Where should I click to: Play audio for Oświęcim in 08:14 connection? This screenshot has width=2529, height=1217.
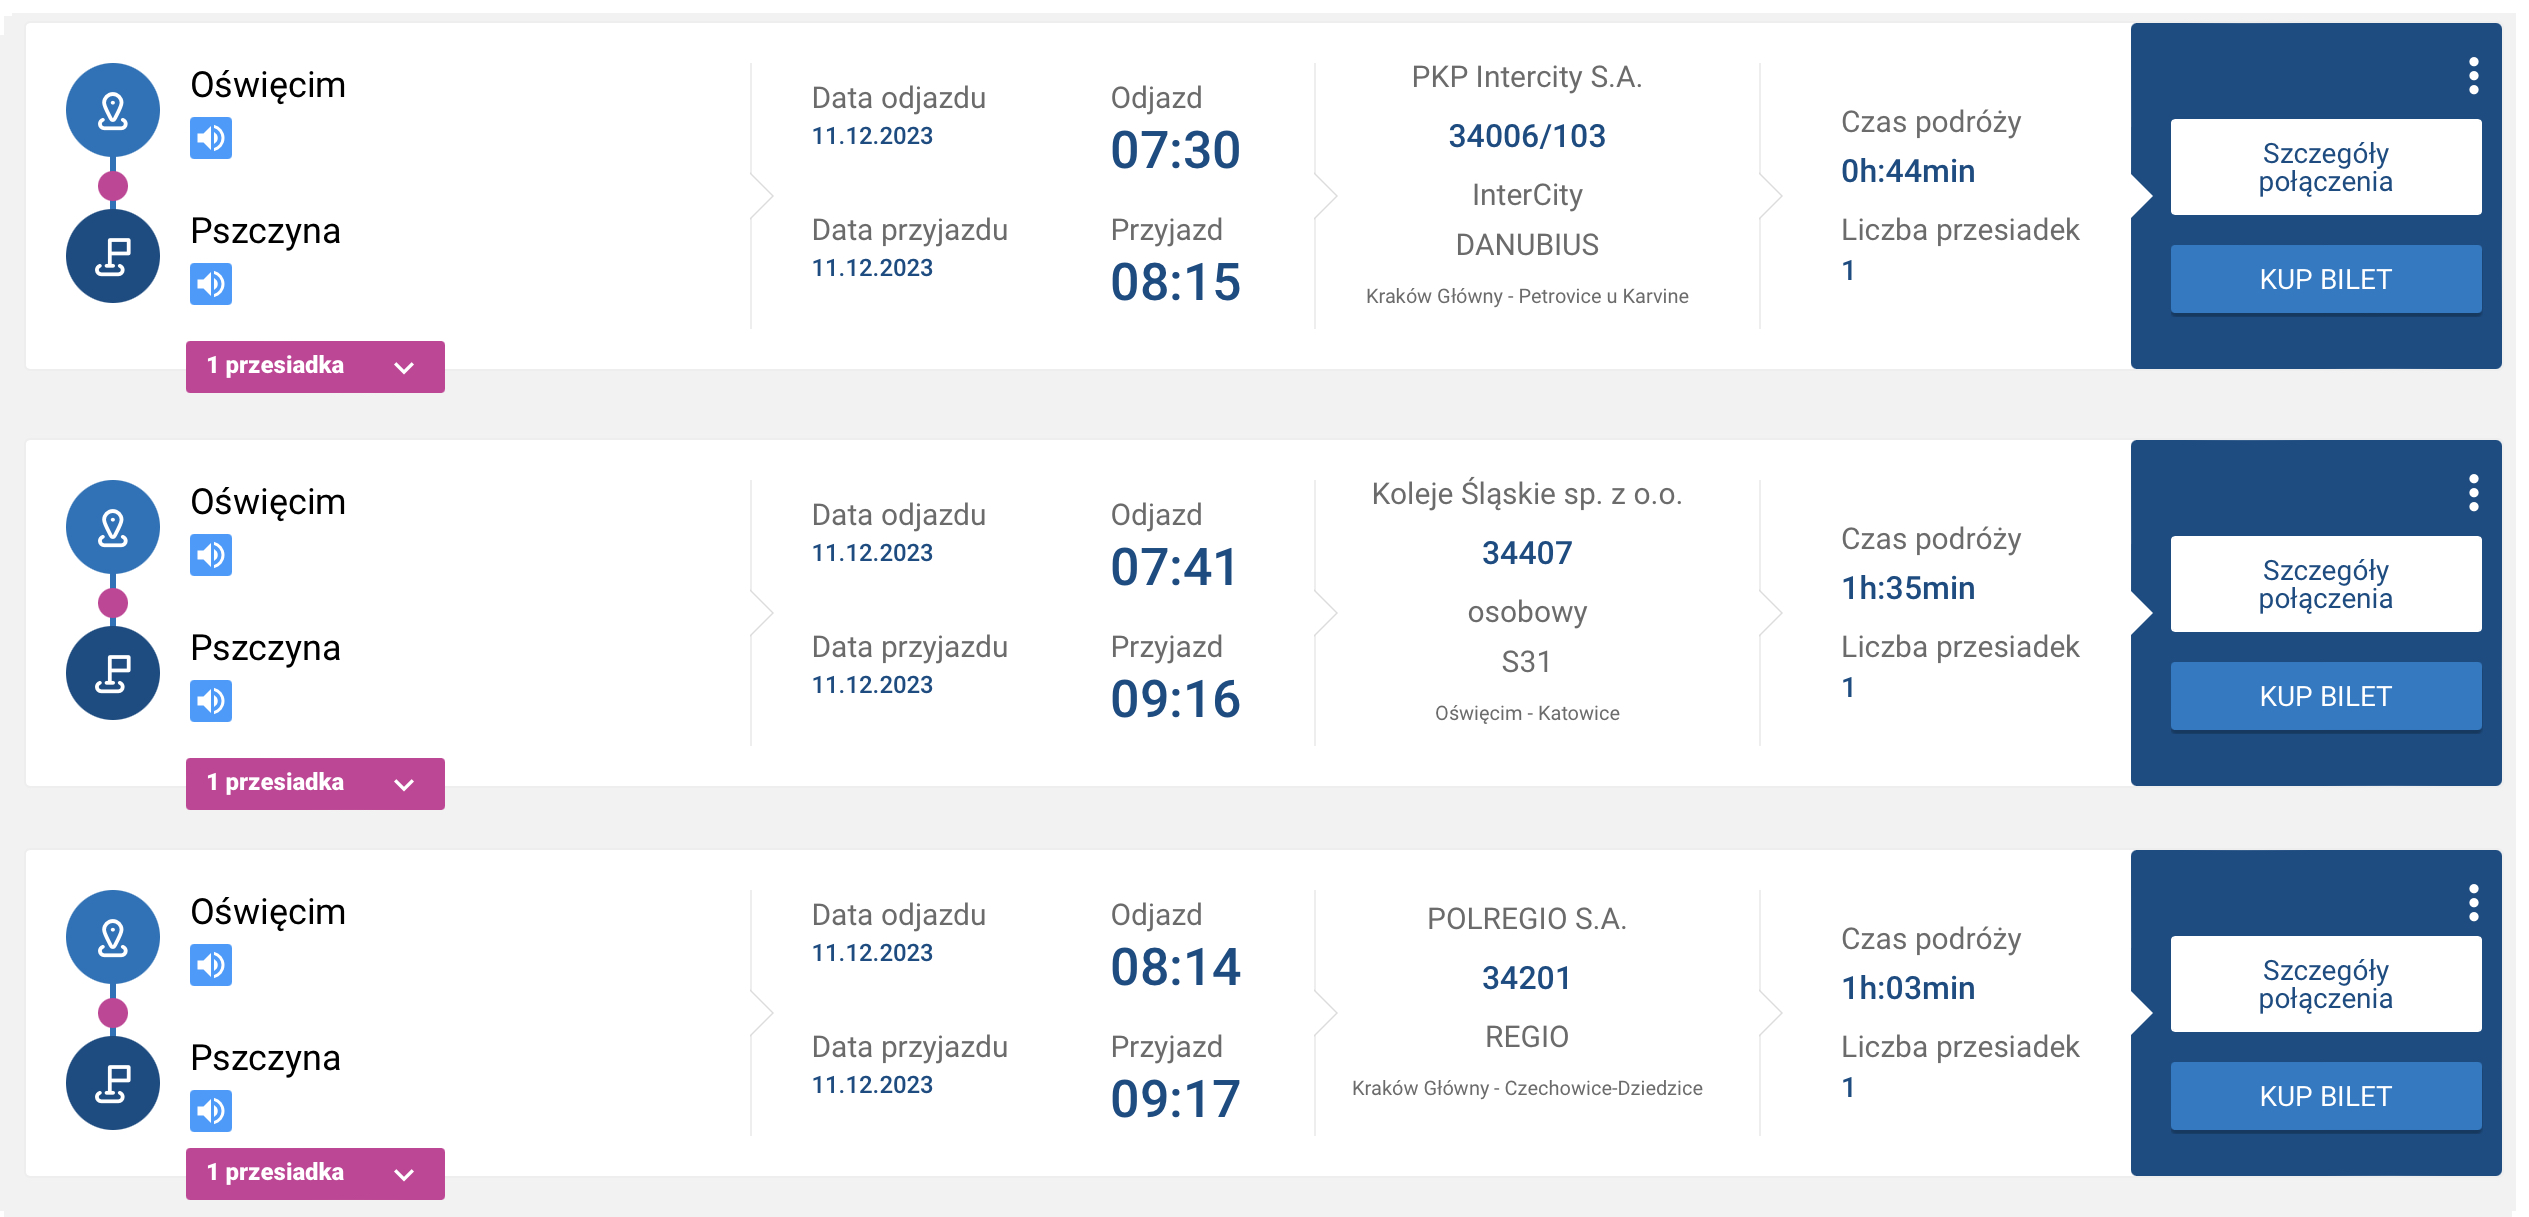point(211,965)
